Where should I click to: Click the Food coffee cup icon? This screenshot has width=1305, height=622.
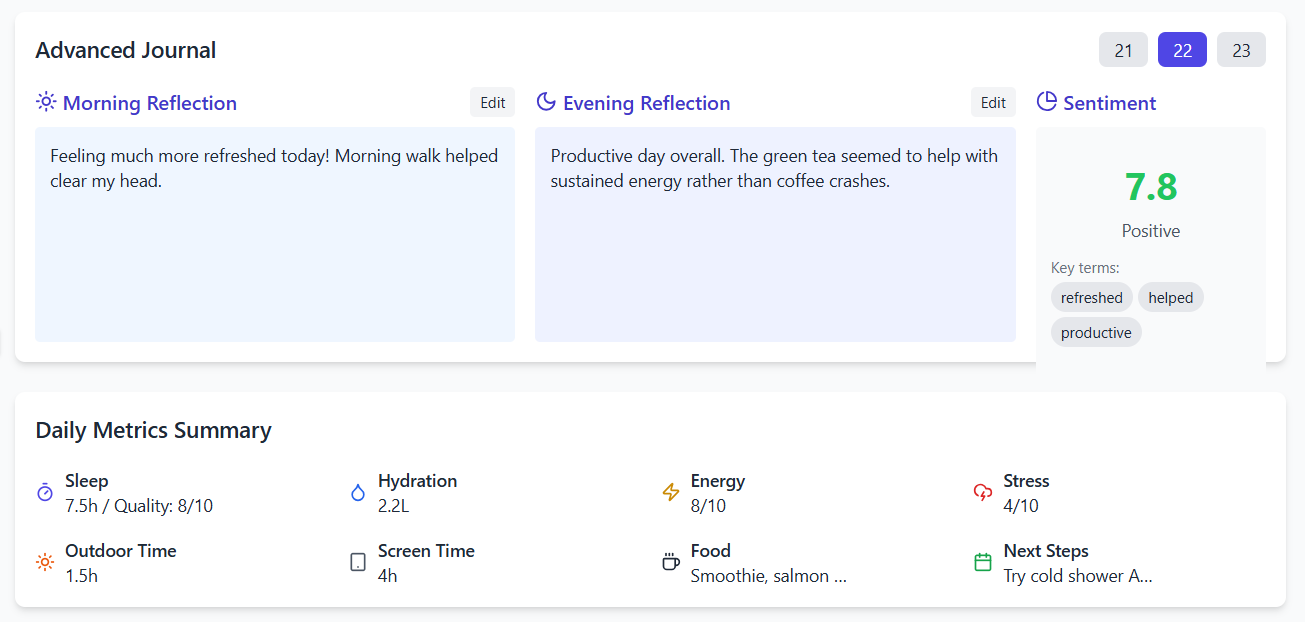coord(671,562)
